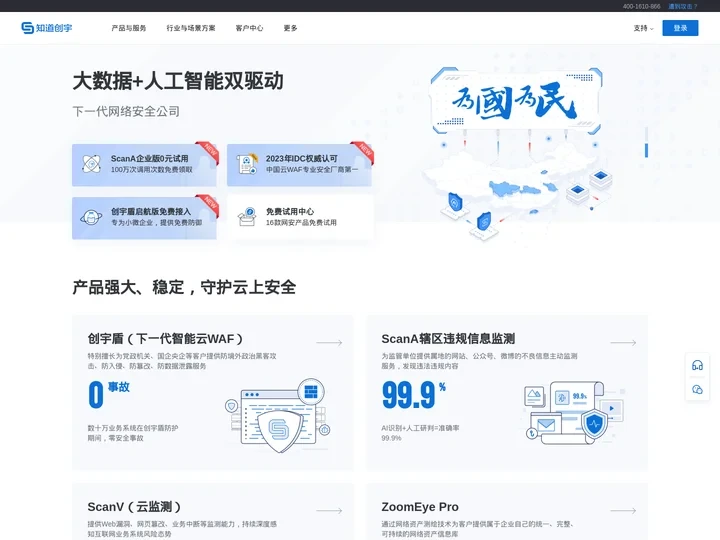Viewport: 720px width, 540px height.
Task: Click the 知道创宇 logo
Action: tap(46, 28)
